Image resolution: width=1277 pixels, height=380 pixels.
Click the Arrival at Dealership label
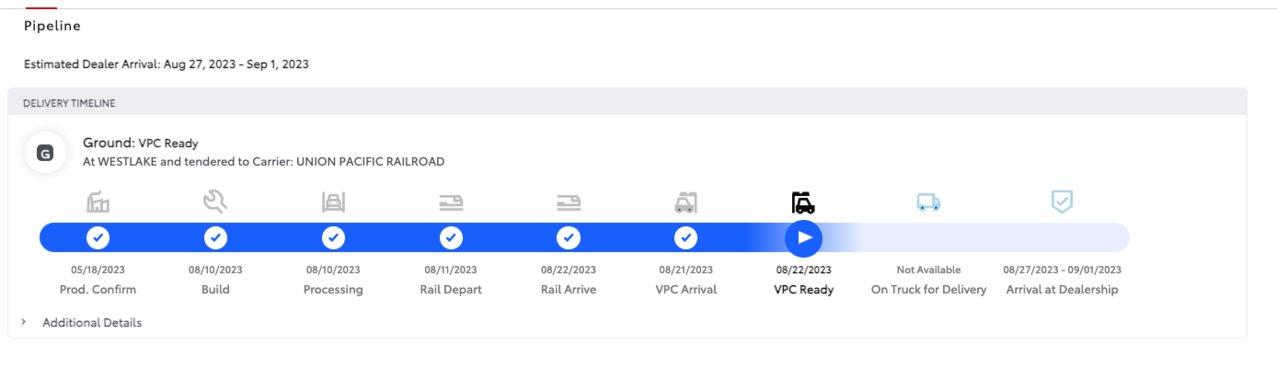coord(1062,290)
